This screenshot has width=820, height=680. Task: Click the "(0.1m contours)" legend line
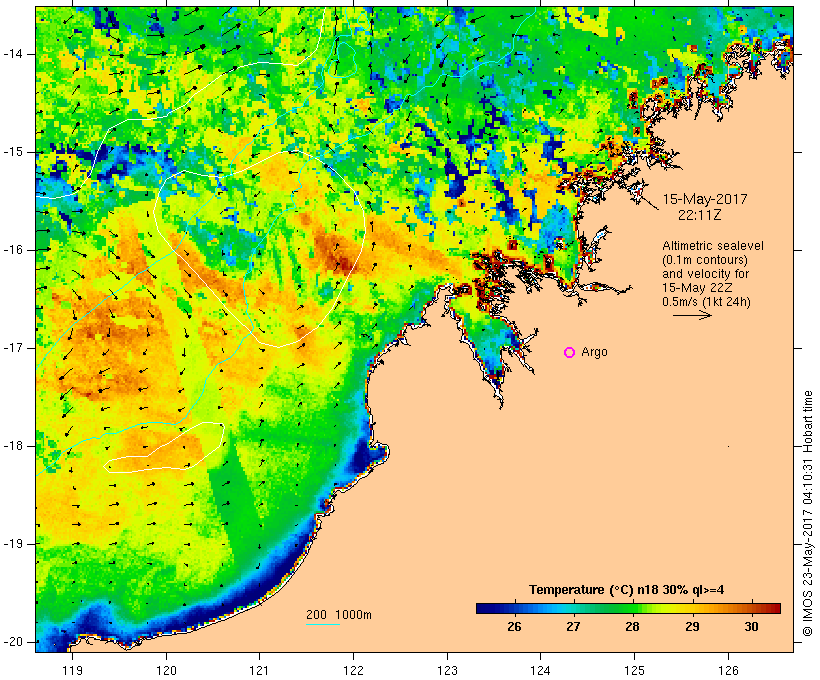pyautogui.click(x=705, y=260)
